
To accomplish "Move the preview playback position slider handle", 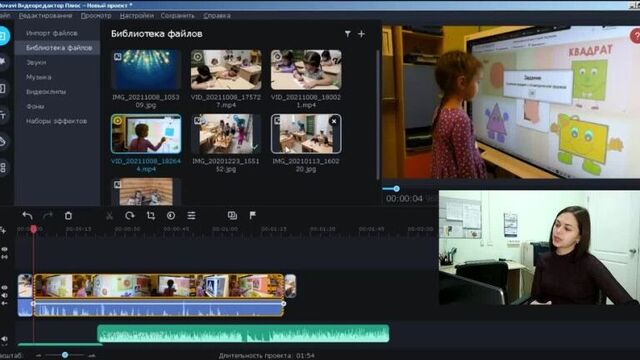I will click(x=396, y=189).
